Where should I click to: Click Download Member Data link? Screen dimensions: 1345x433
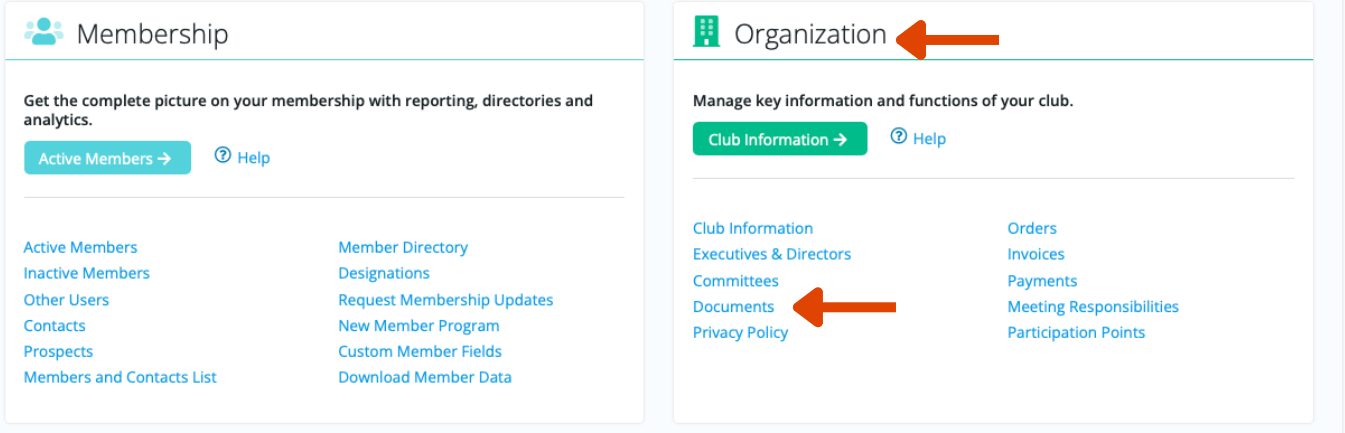pyautogui.click(x=425, y=377)
